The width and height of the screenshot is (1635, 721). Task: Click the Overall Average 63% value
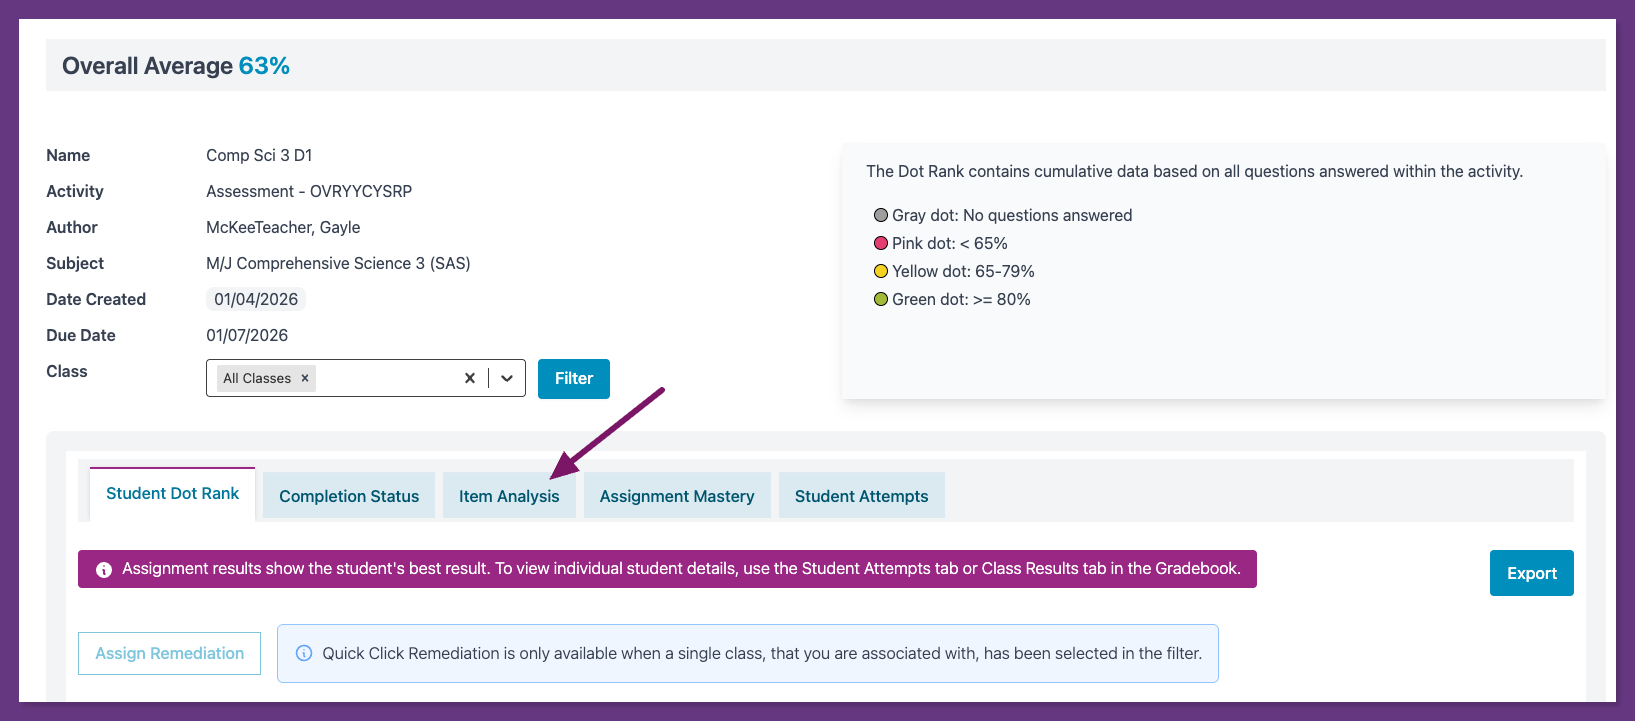click(264, 66)
